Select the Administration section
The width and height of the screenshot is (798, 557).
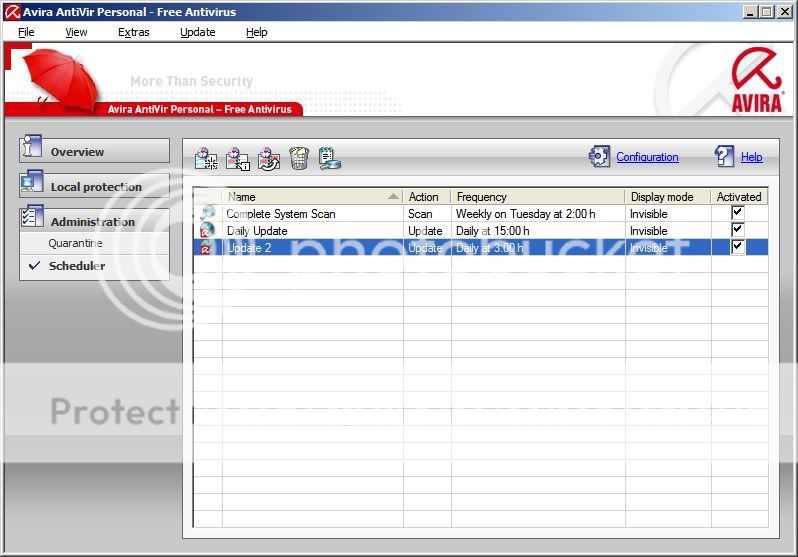point(94,221)
